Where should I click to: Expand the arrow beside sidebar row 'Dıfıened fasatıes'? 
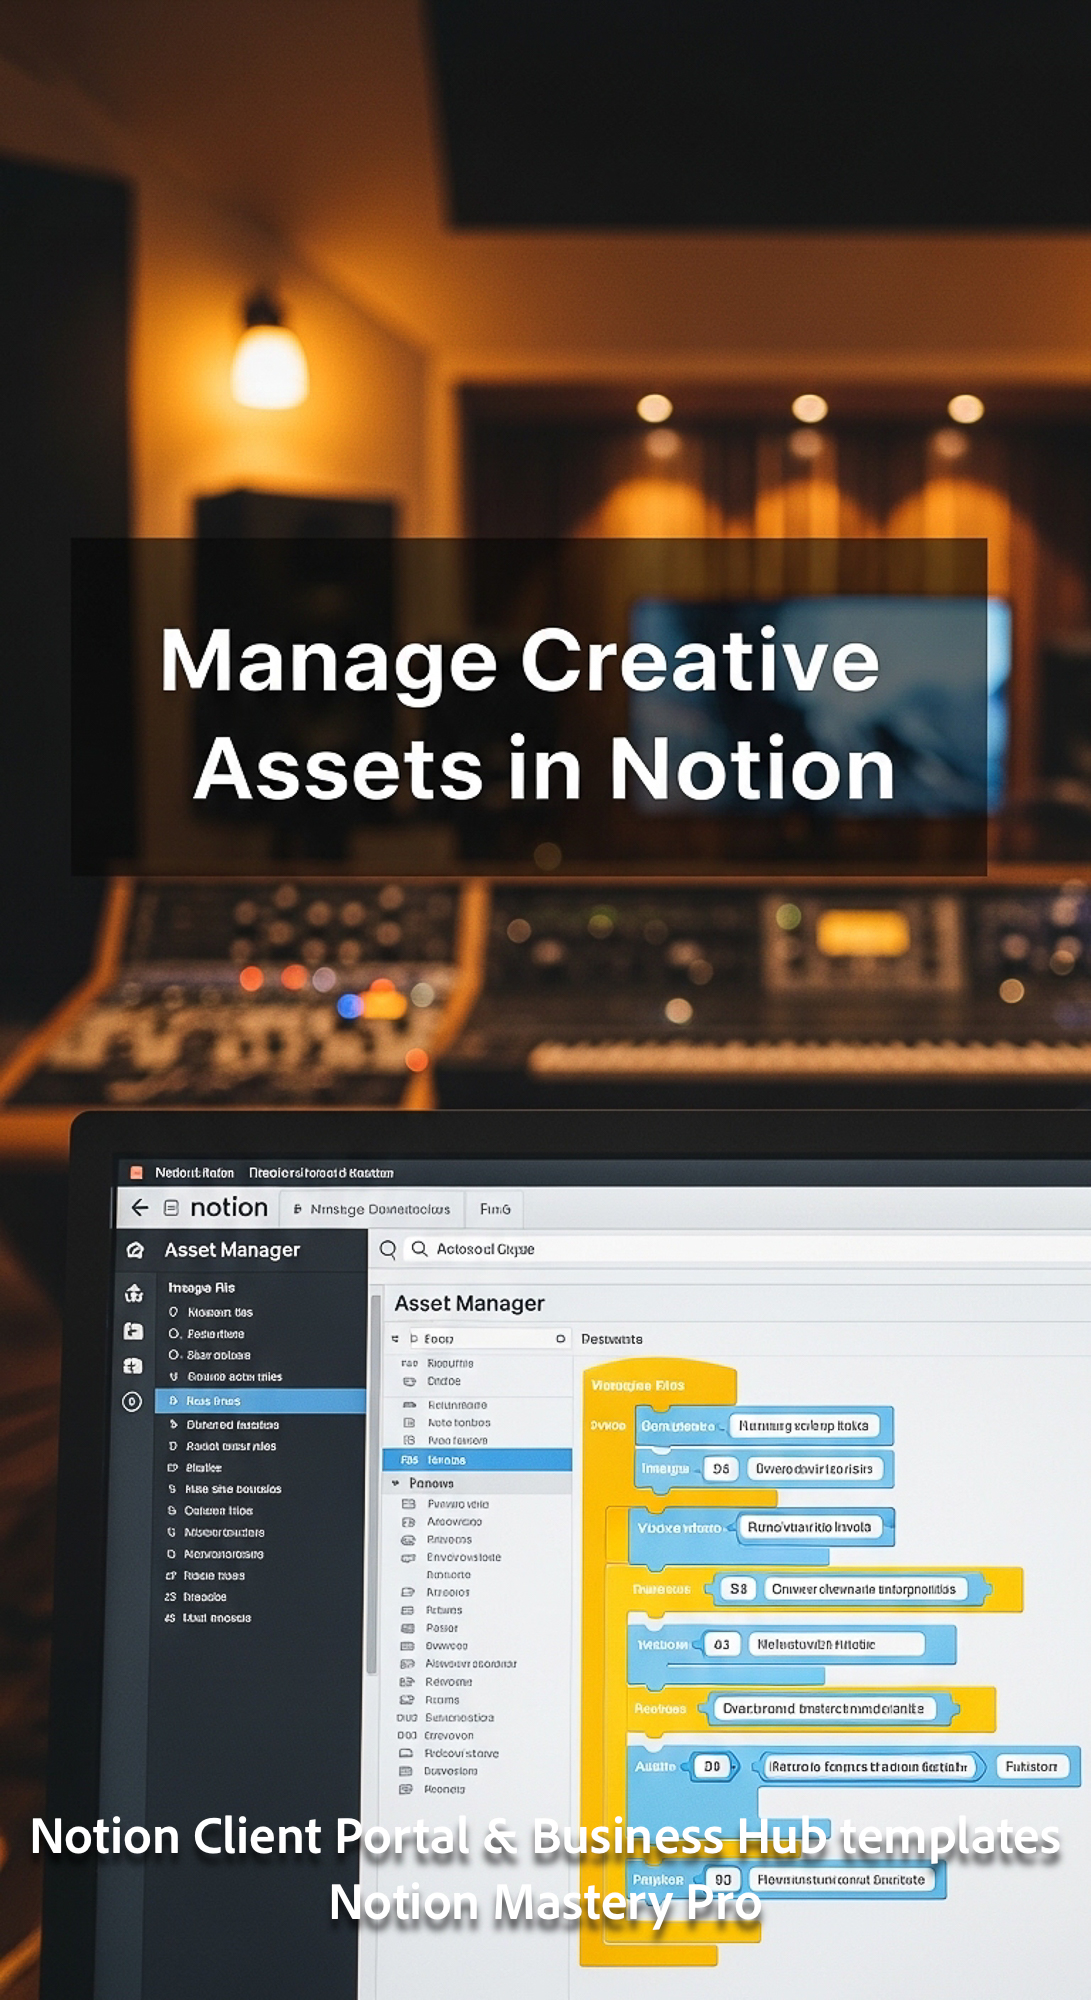173,1425
